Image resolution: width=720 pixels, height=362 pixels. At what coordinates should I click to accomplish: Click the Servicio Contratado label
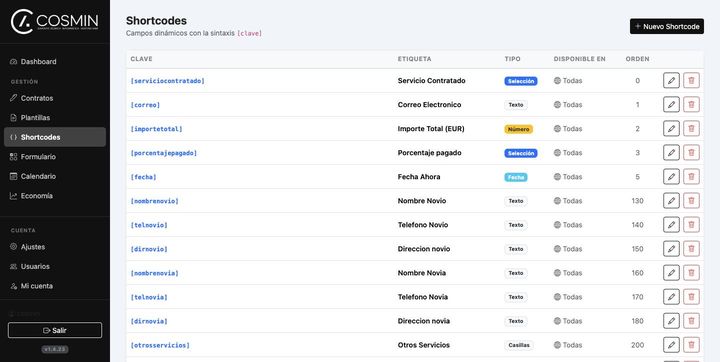pos(431,80)
